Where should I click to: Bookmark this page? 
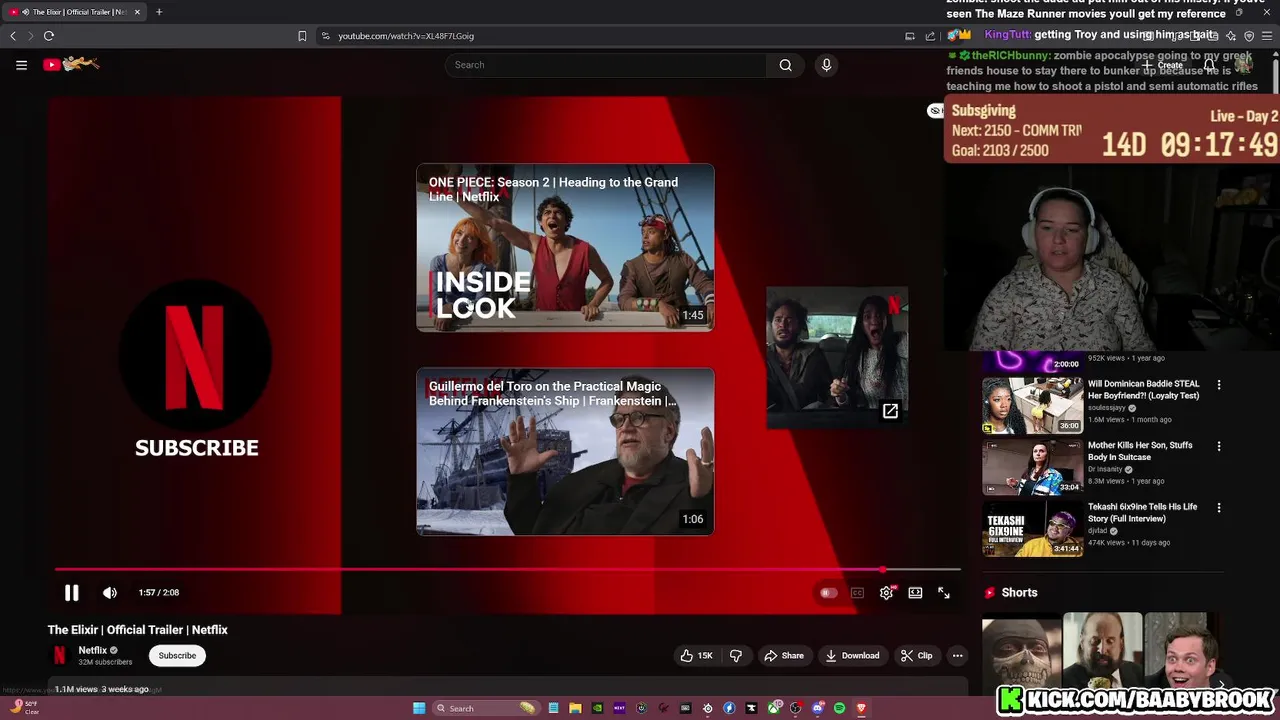pyautogui.click(x=302, y=36)
